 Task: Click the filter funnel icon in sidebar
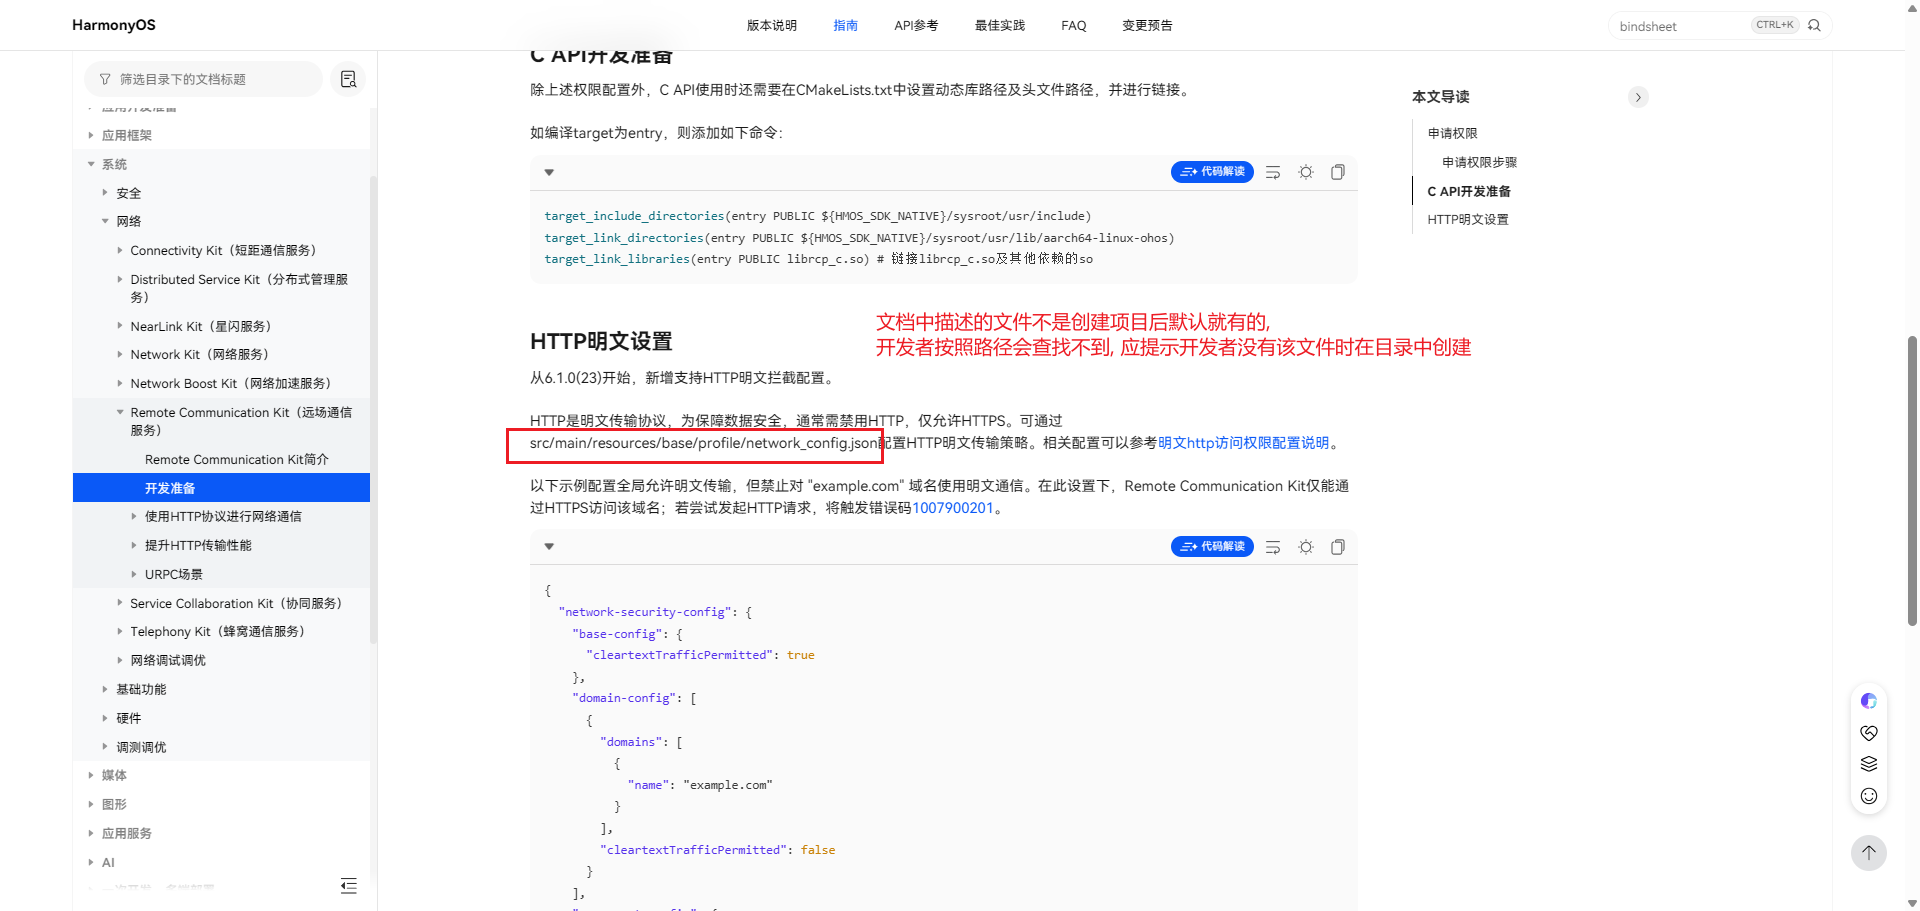tap(105, 79)
